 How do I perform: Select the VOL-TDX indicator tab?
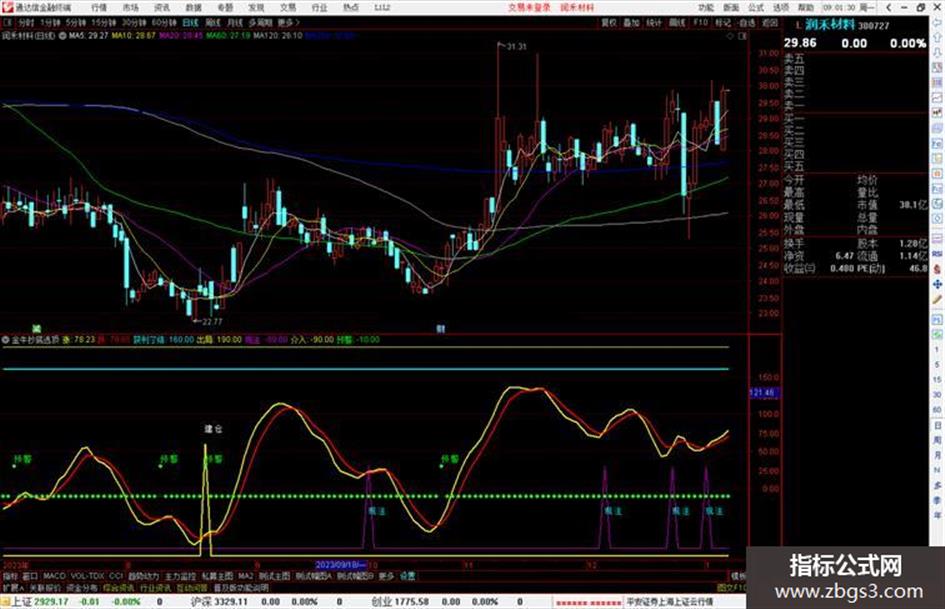(x=87, y=576)
